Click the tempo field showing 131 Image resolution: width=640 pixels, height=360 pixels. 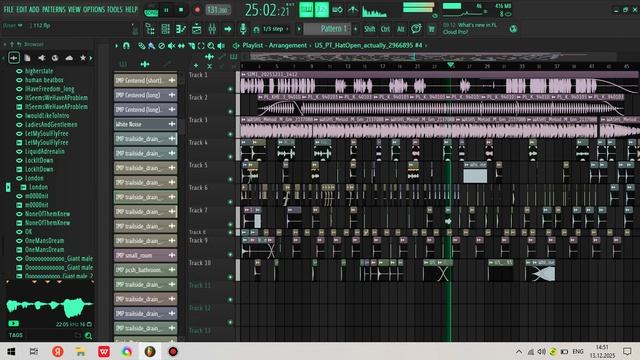[x=218, y=10]
